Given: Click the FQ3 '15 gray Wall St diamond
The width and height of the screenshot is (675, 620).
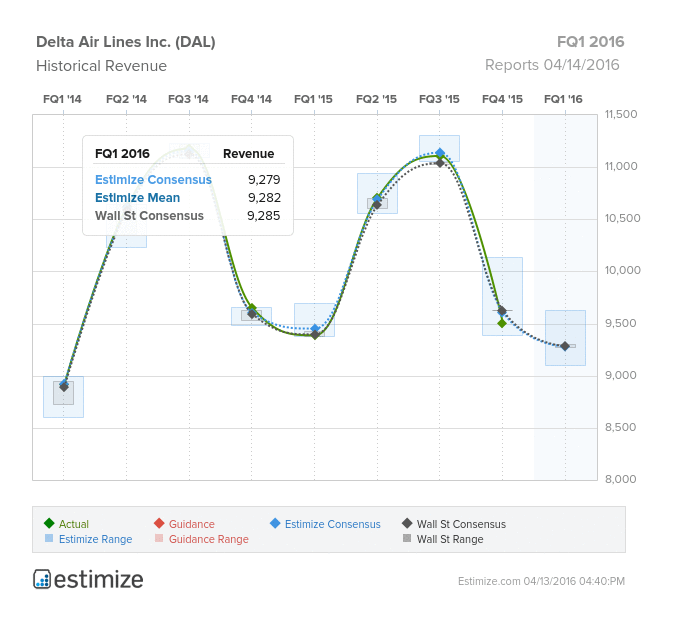Looking at the screenshot, I should (x=440, y=163).
